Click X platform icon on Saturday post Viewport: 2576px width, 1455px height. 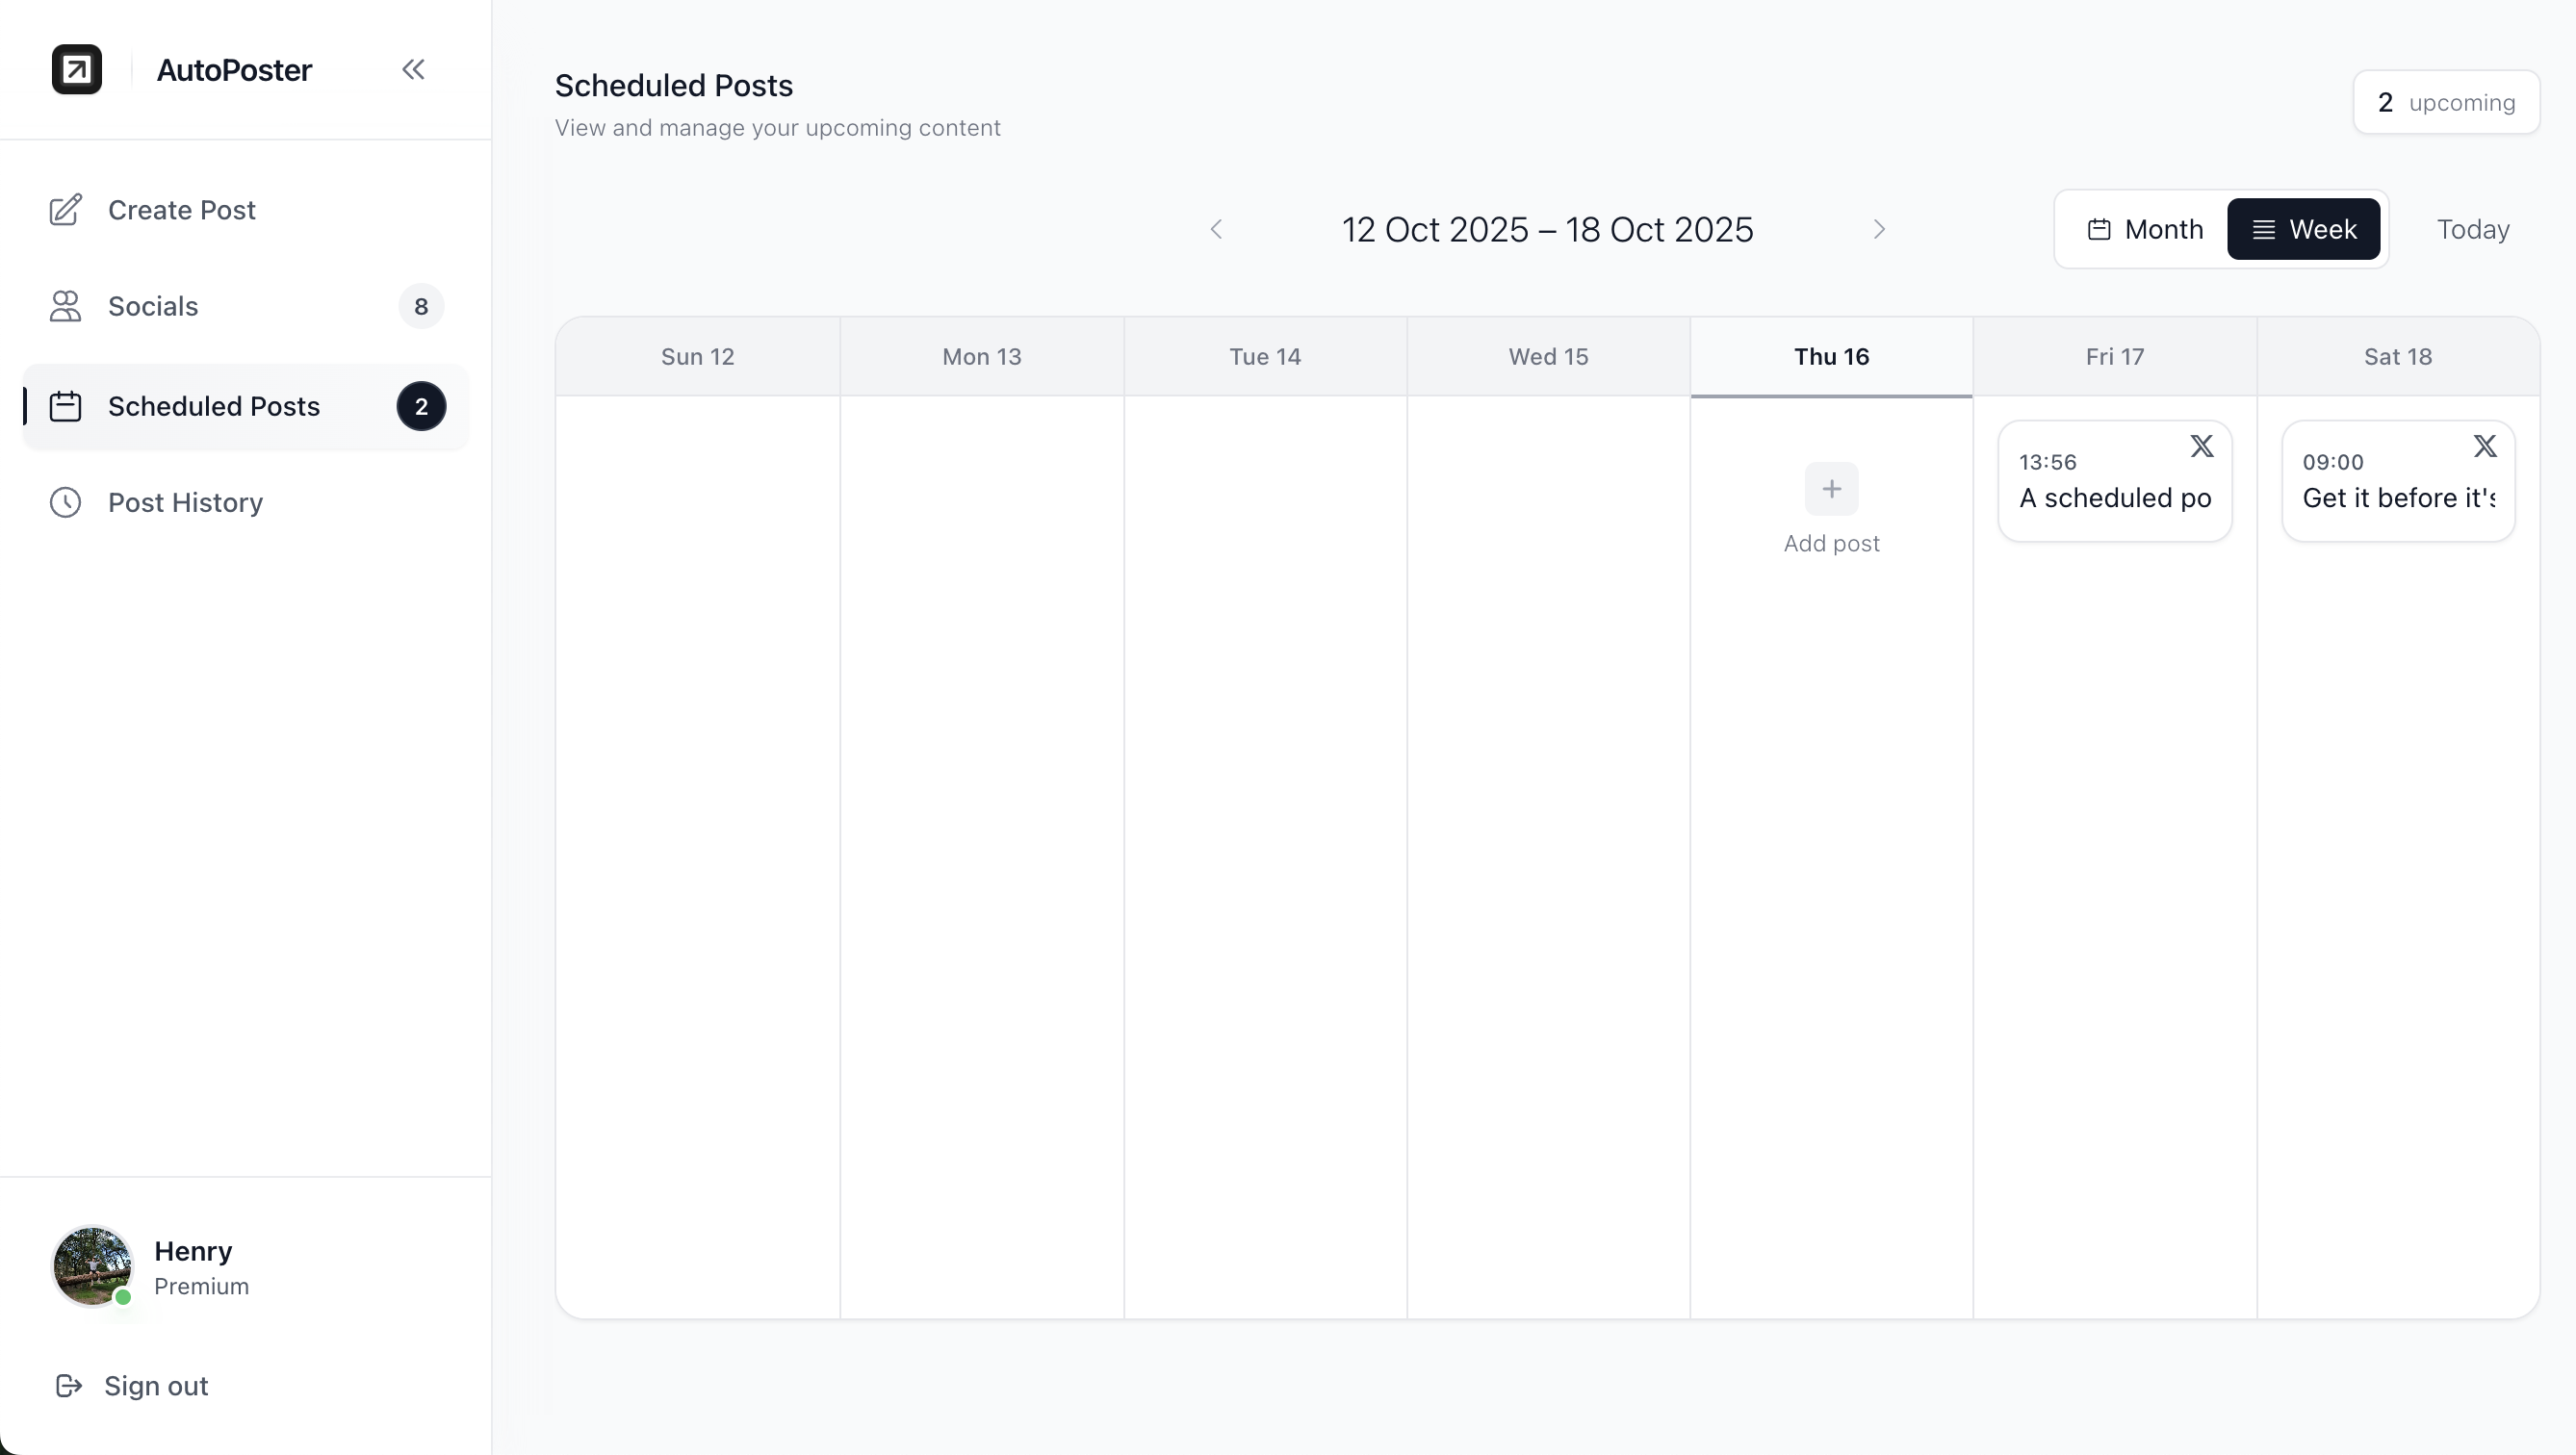pos(2485,446)
